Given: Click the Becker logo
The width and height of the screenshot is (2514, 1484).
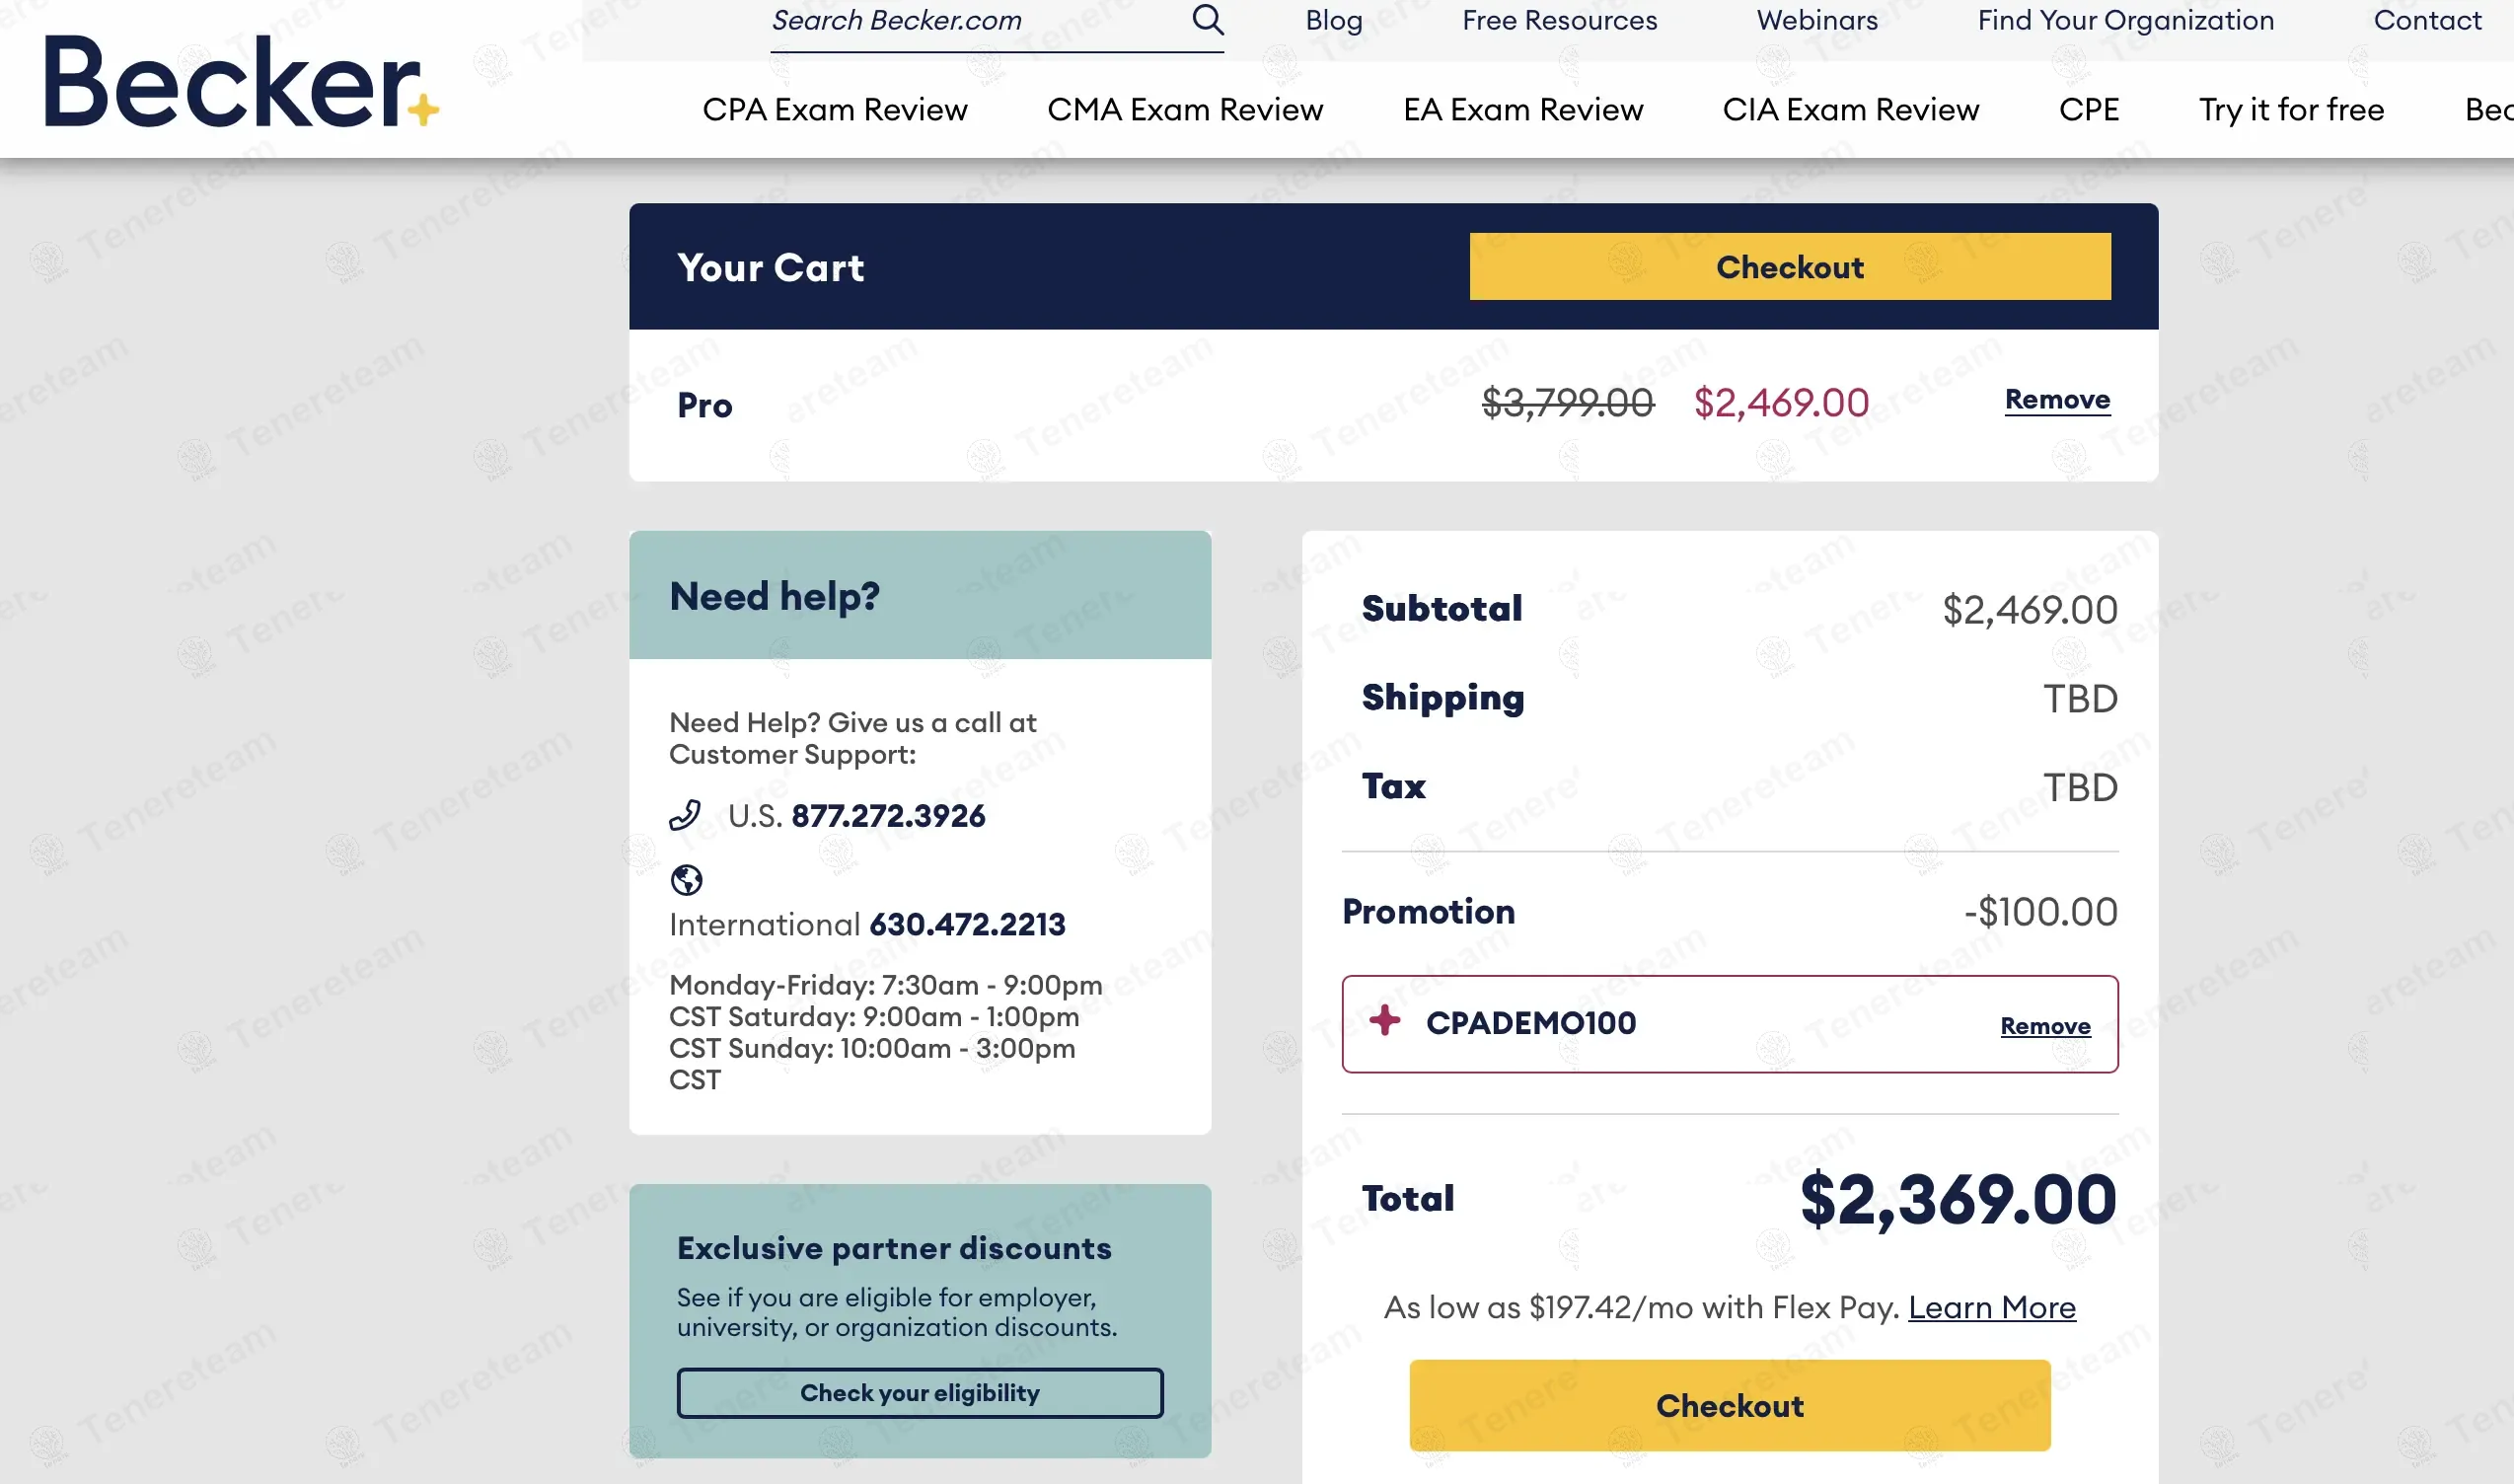Looking at the screenshot, I should pos(240,82).
